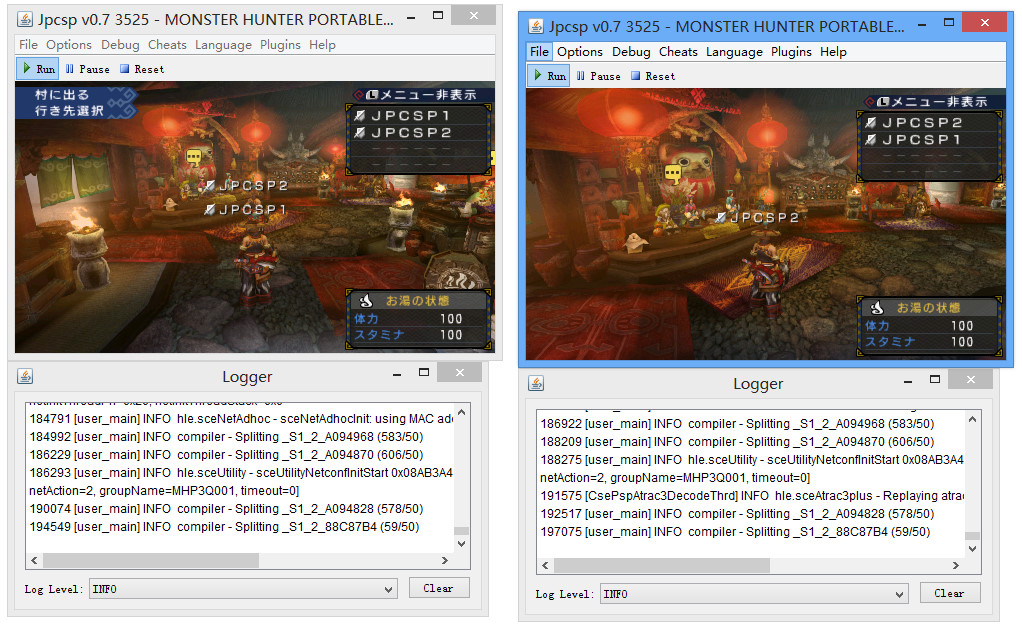
Task: Open the Debug menu in the right Jpcsp window
Action: [x=631, y=52]
